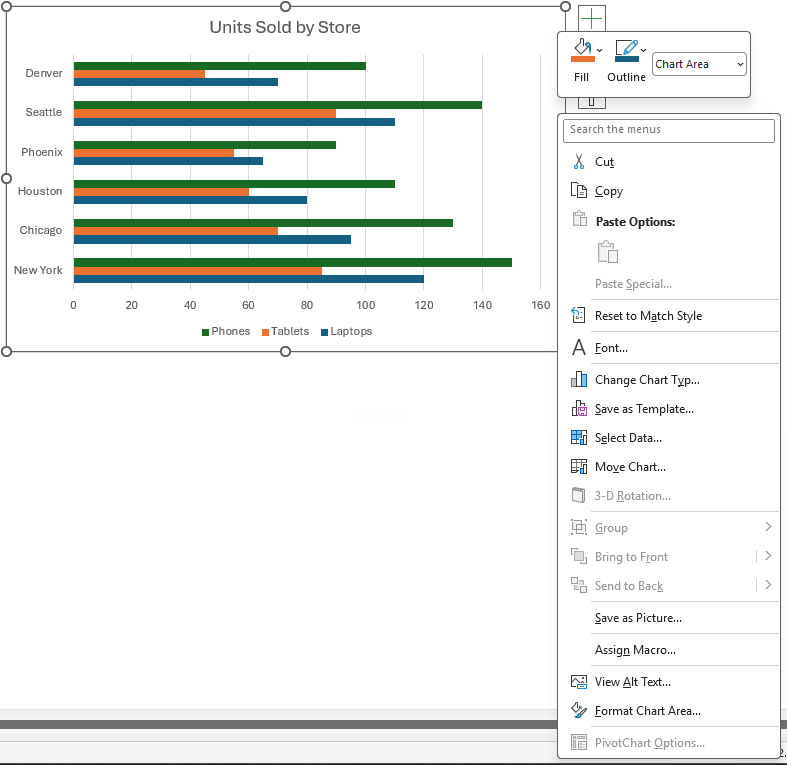Click the 100 value axis label
The width and height of the screenshot is (787, 765).
point(365,305)
